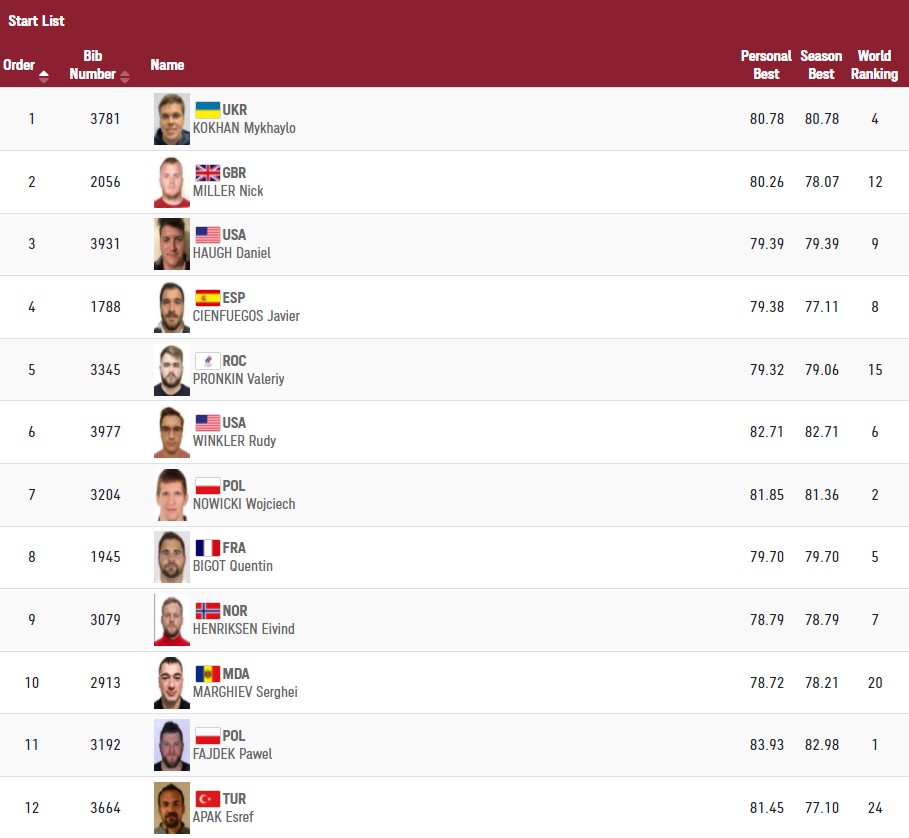This screenshot has height=838, width=909.
Task: Open FAJDEK Pawel athlete profile link
Action: coord(232,754)
